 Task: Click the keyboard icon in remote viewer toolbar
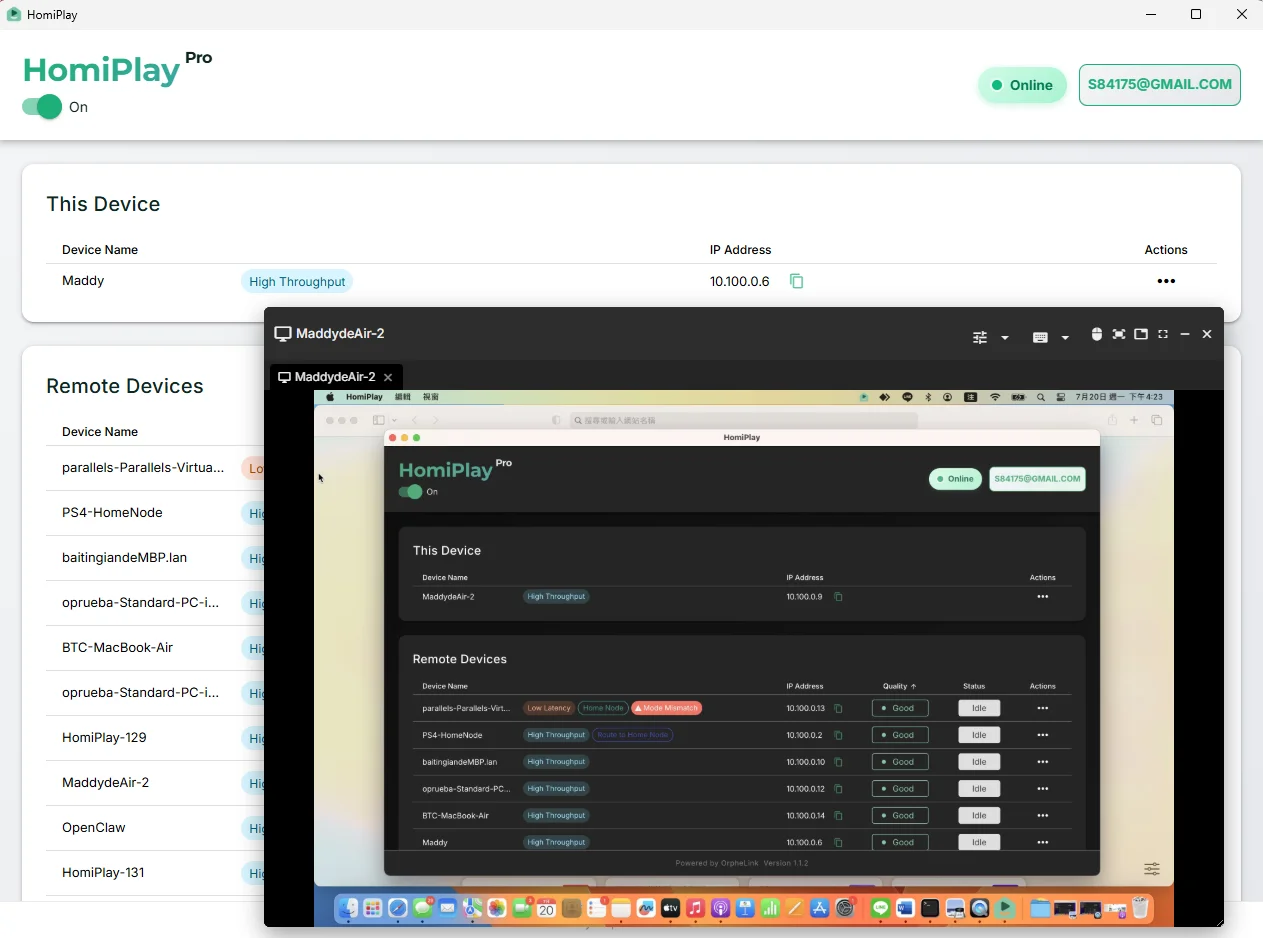pos(1040,337)
